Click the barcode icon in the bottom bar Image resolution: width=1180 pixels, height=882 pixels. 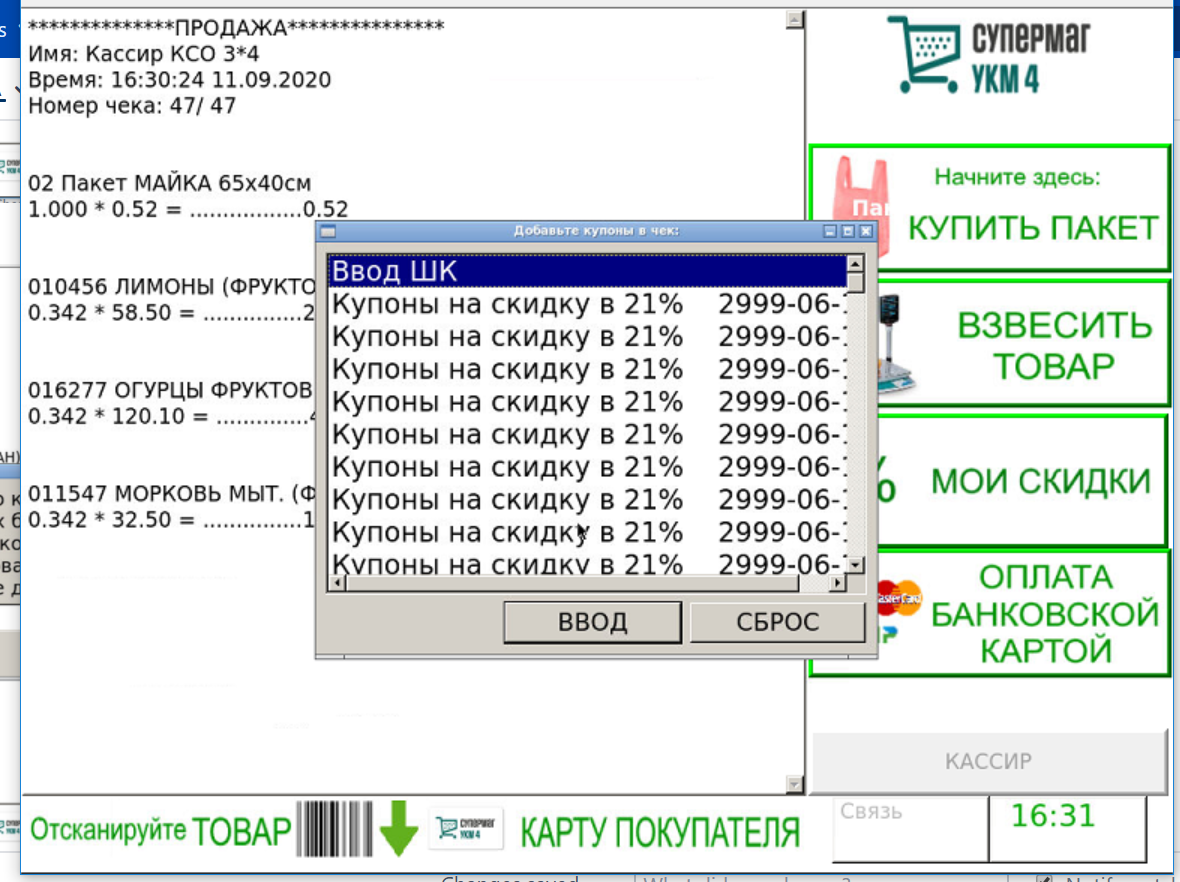point(333,830)
